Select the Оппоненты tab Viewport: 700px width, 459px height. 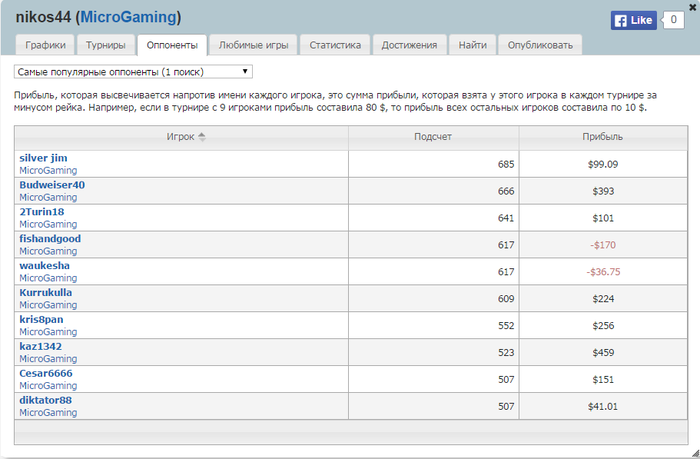coord(172,45)
